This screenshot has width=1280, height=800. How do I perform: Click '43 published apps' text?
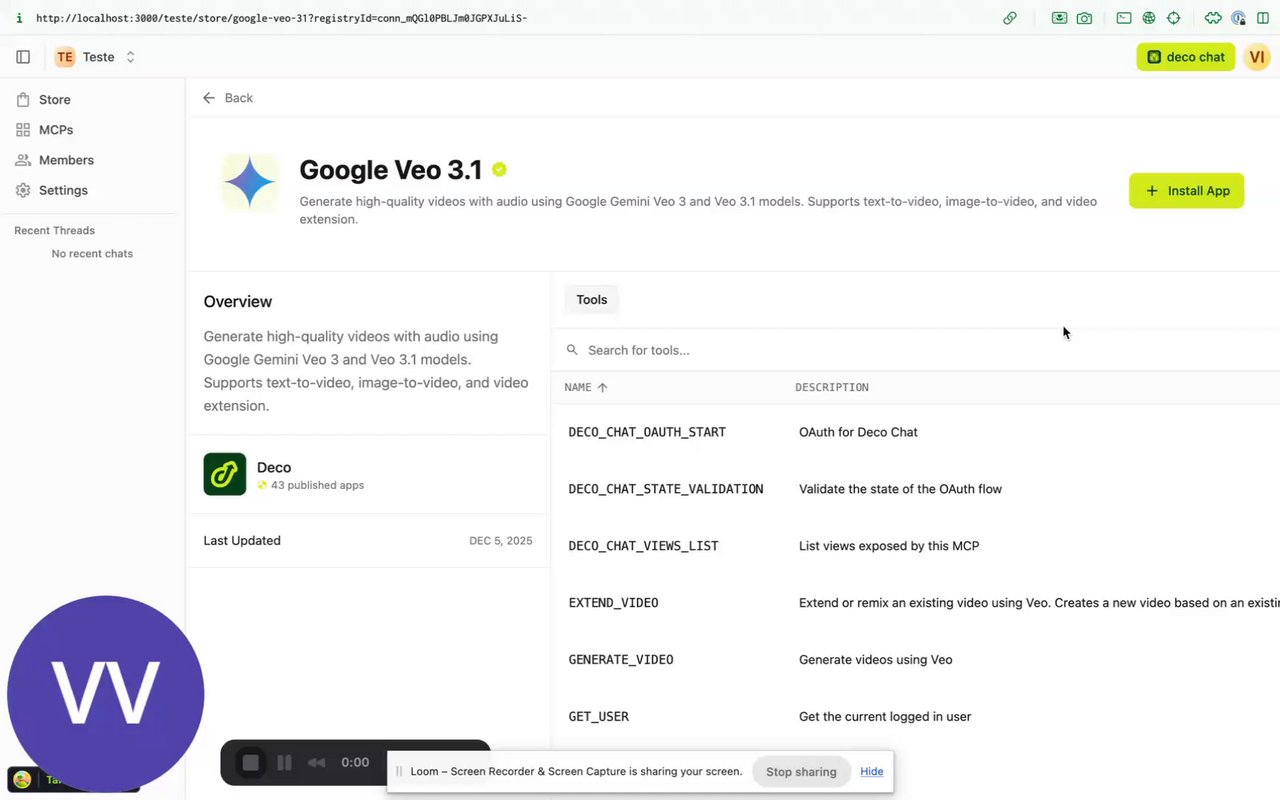point(317,485)
